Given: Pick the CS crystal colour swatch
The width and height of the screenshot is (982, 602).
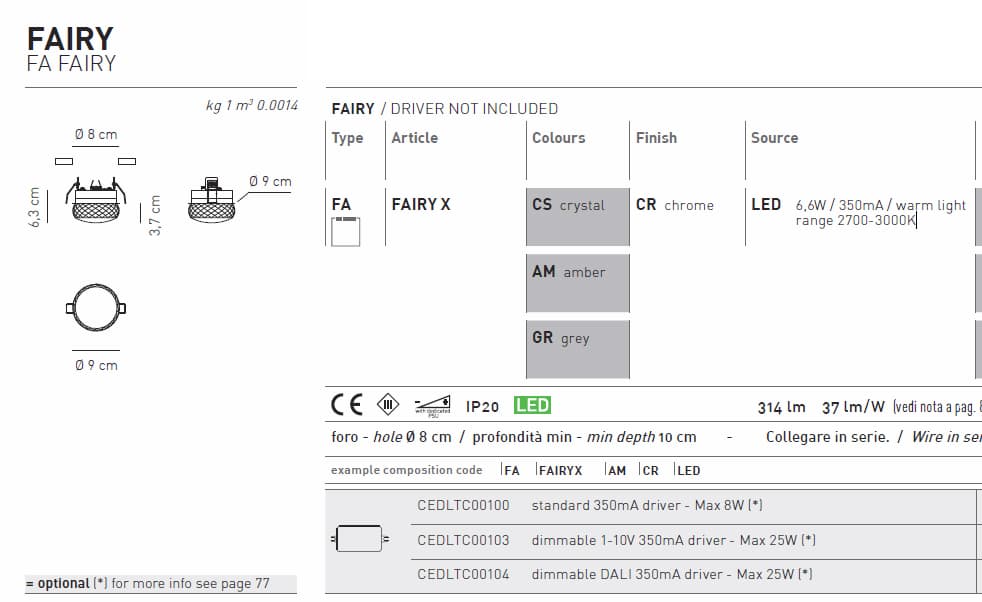Looking at the screenshot, I should (x=577, y=216).
